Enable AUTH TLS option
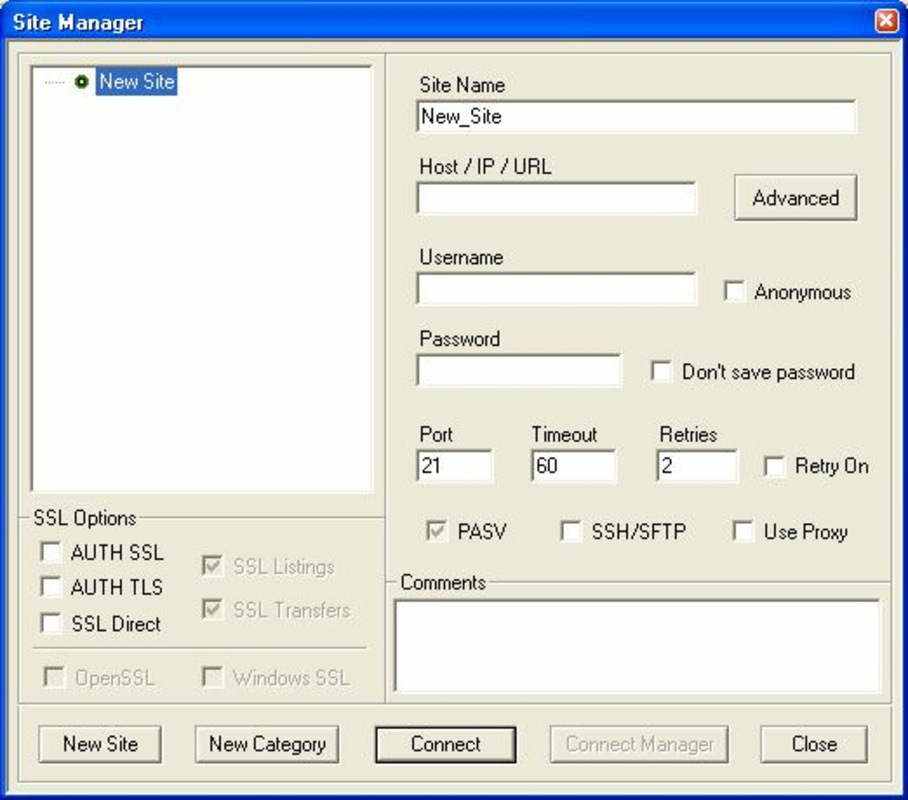Image resolution: width=908 pixels, height=800 pixels. tap(51, 587)
